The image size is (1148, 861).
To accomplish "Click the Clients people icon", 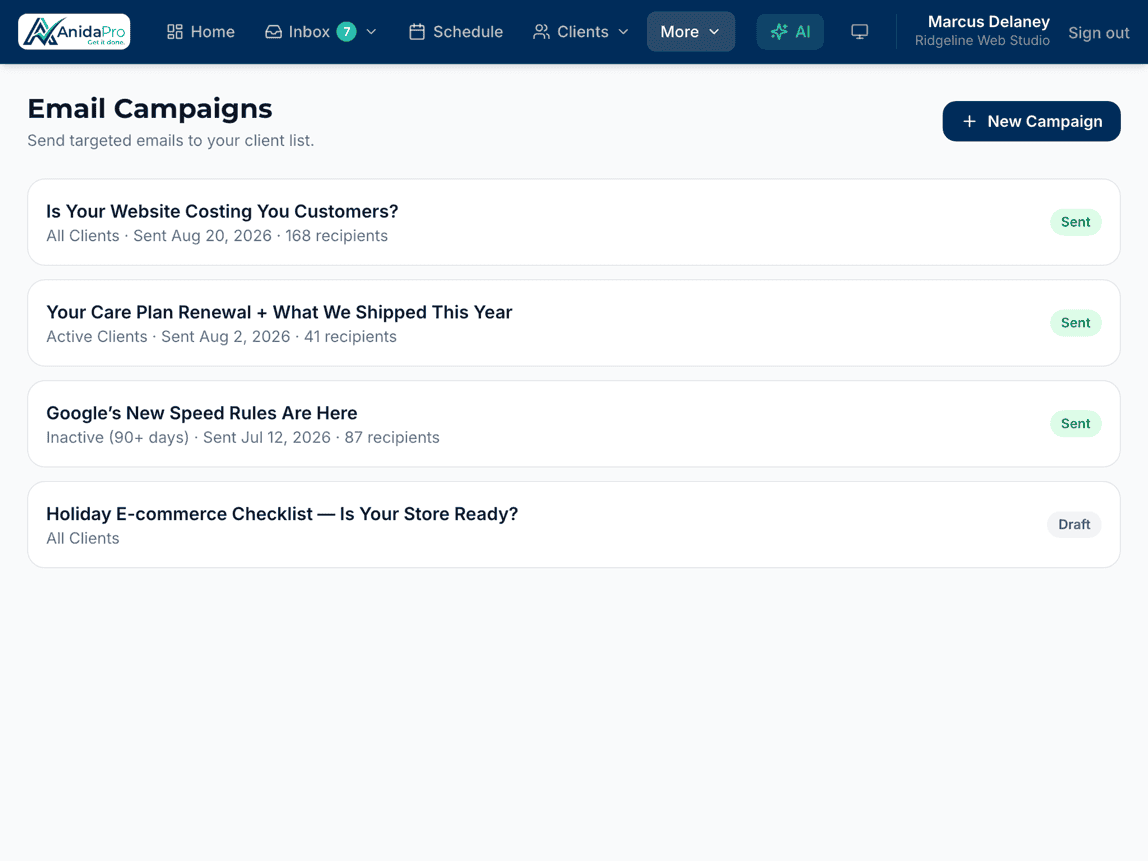I will coord(541,31).
